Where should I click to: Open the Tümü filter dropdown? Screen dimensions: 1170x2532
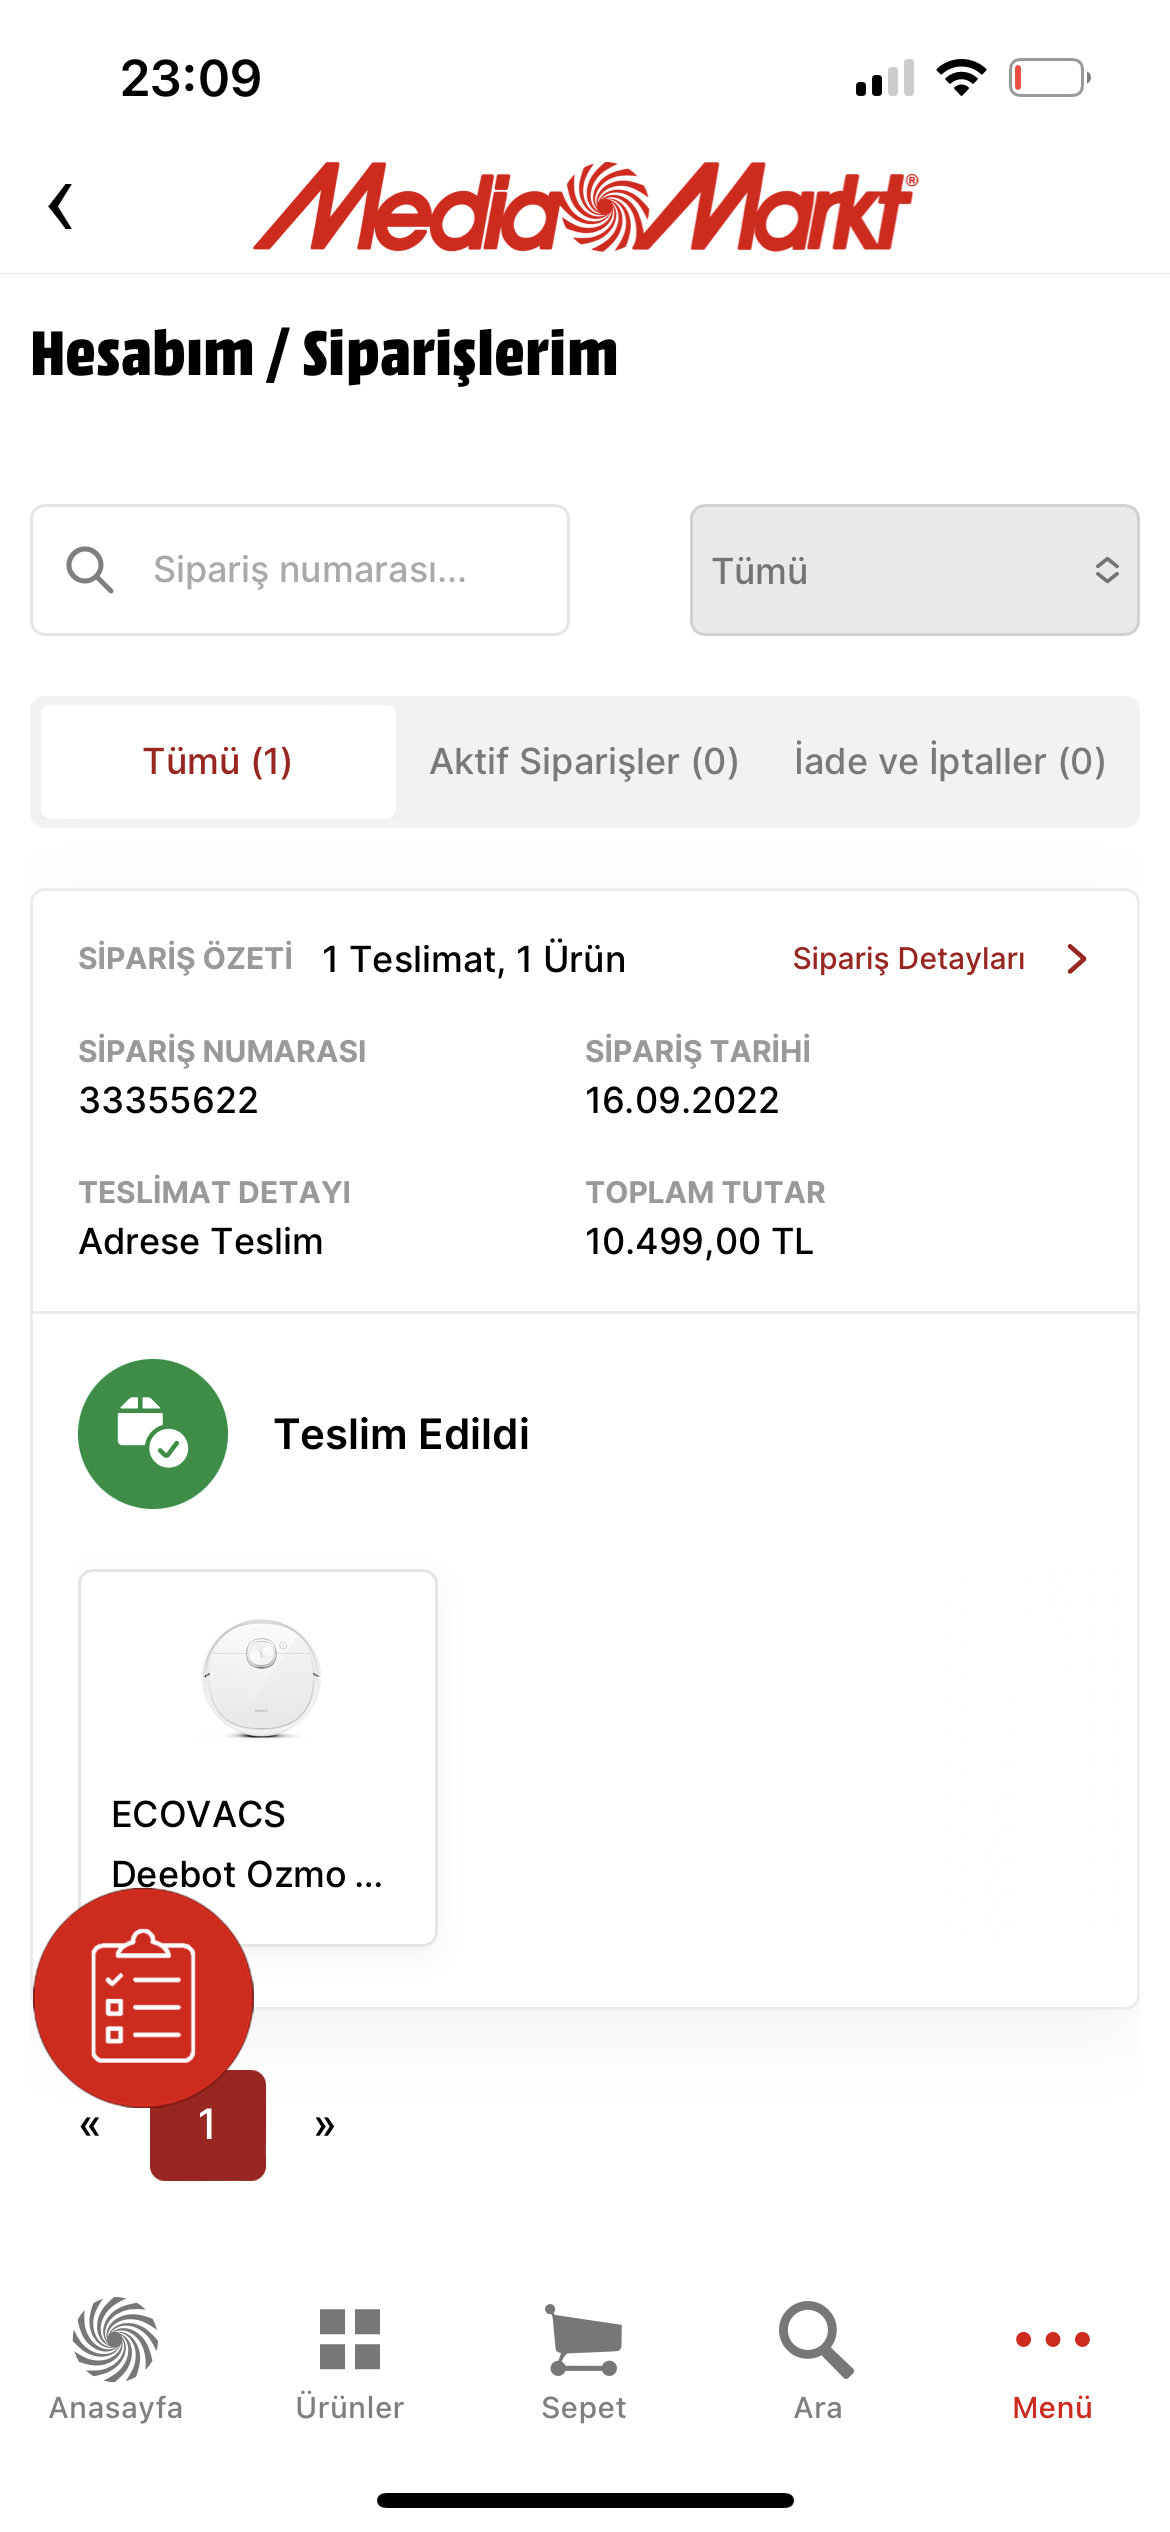click(x=914, y=570)
